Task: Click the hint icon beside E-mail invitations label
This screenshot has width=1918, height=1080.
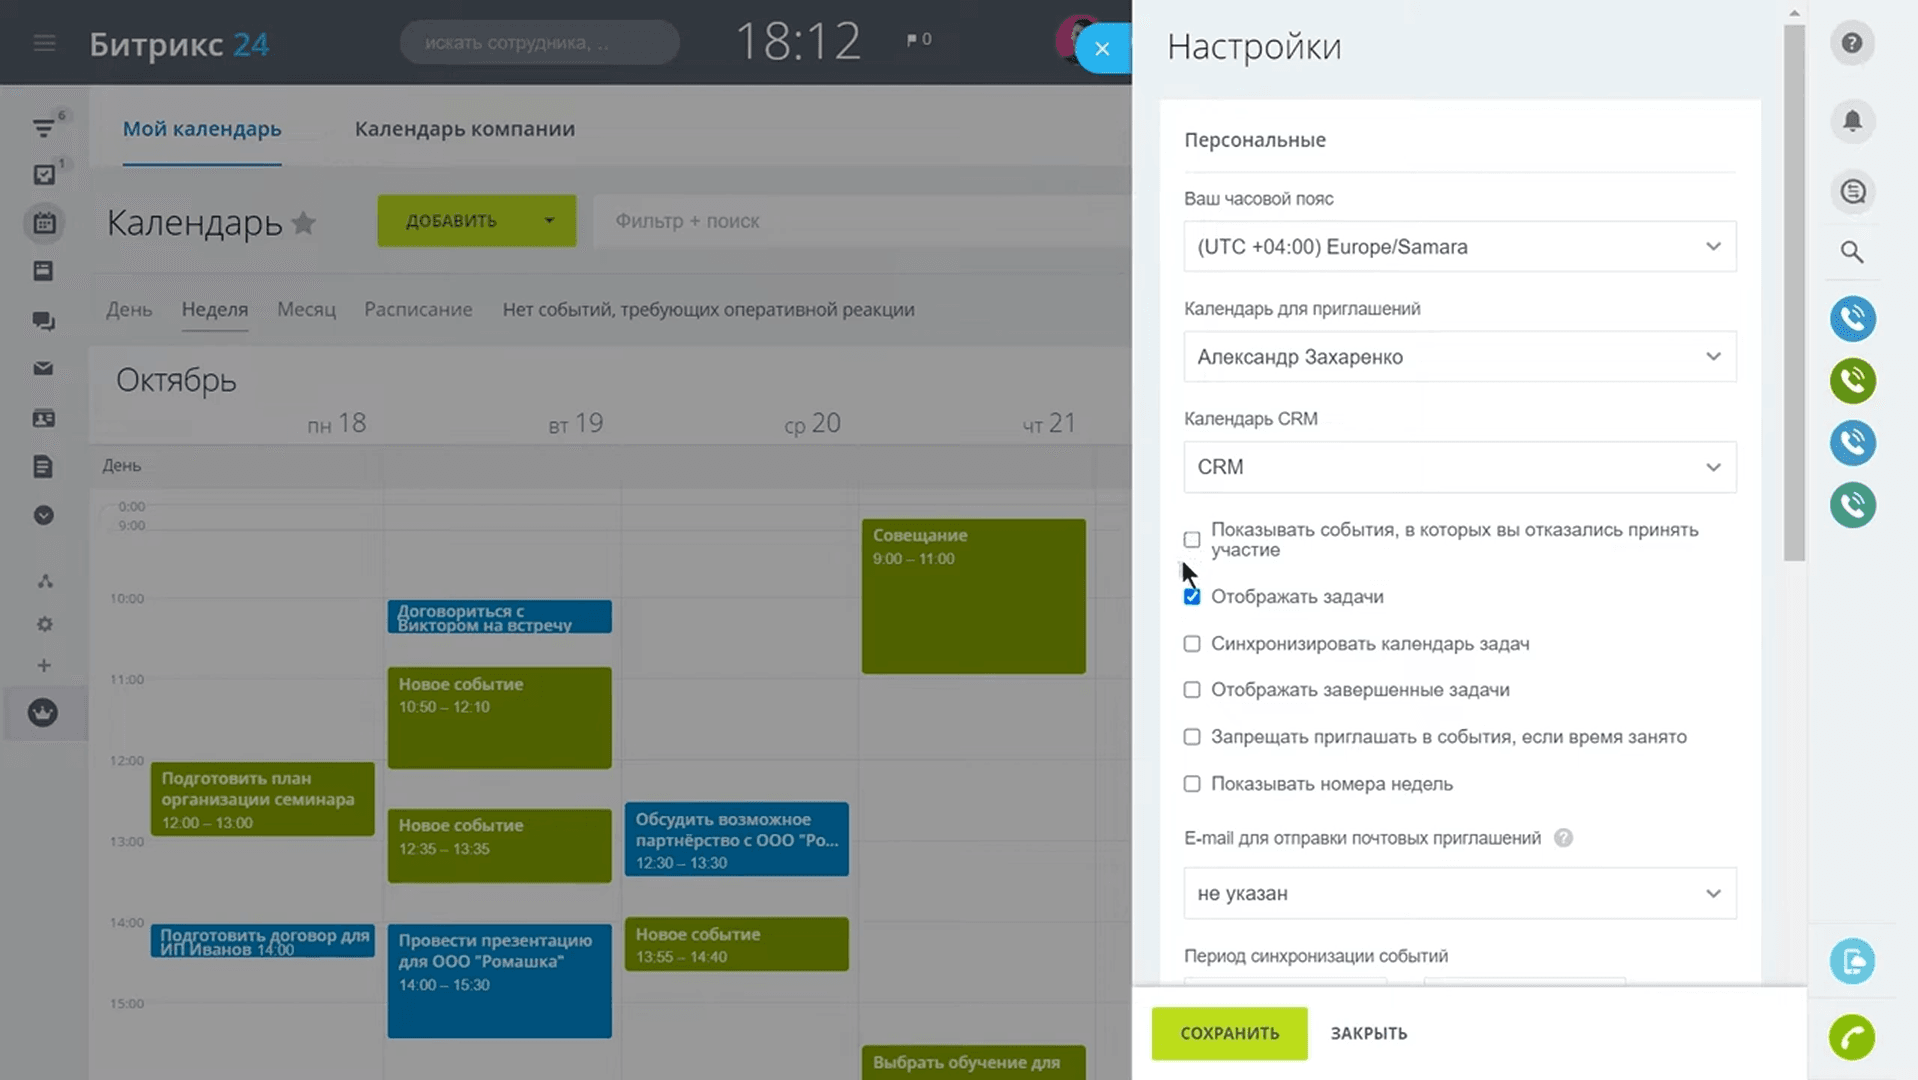Action: click(x=1563, y=838)
